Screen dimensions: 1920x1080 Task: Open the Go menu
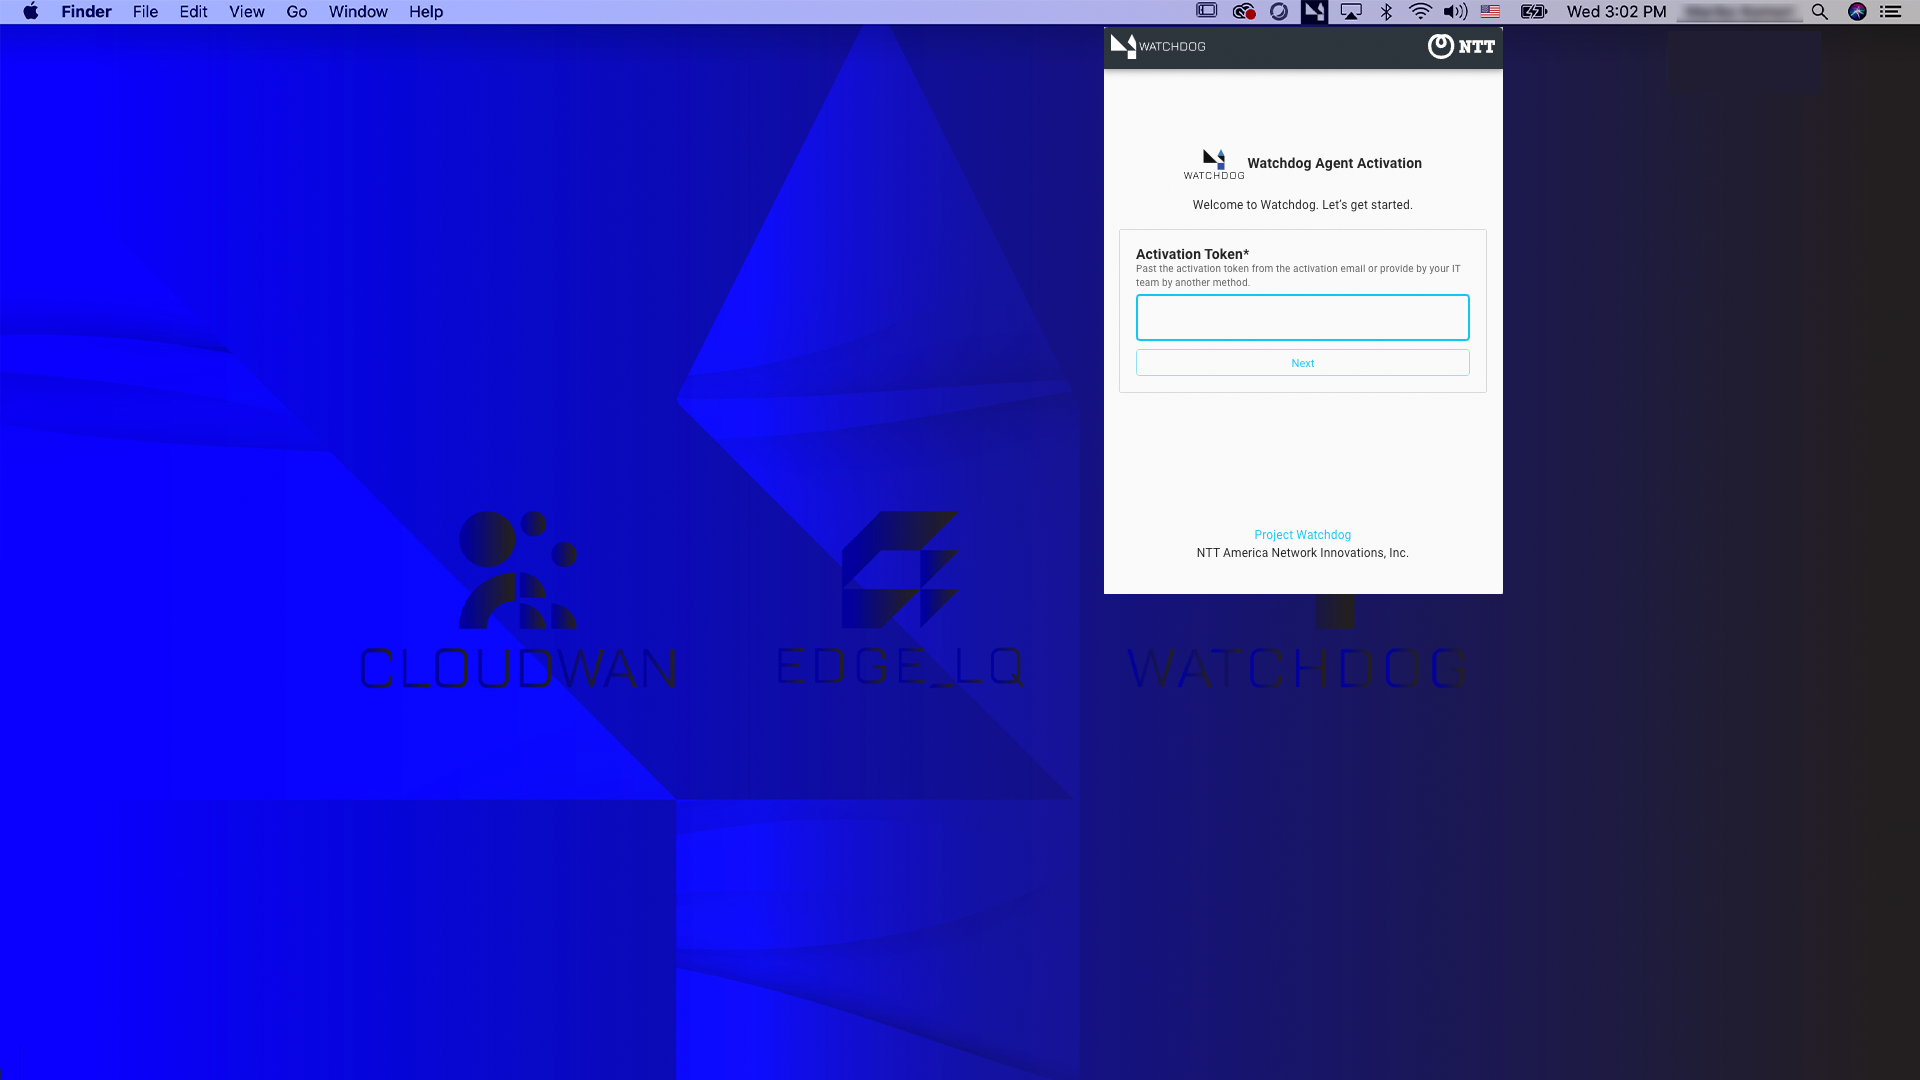point(297,12)
